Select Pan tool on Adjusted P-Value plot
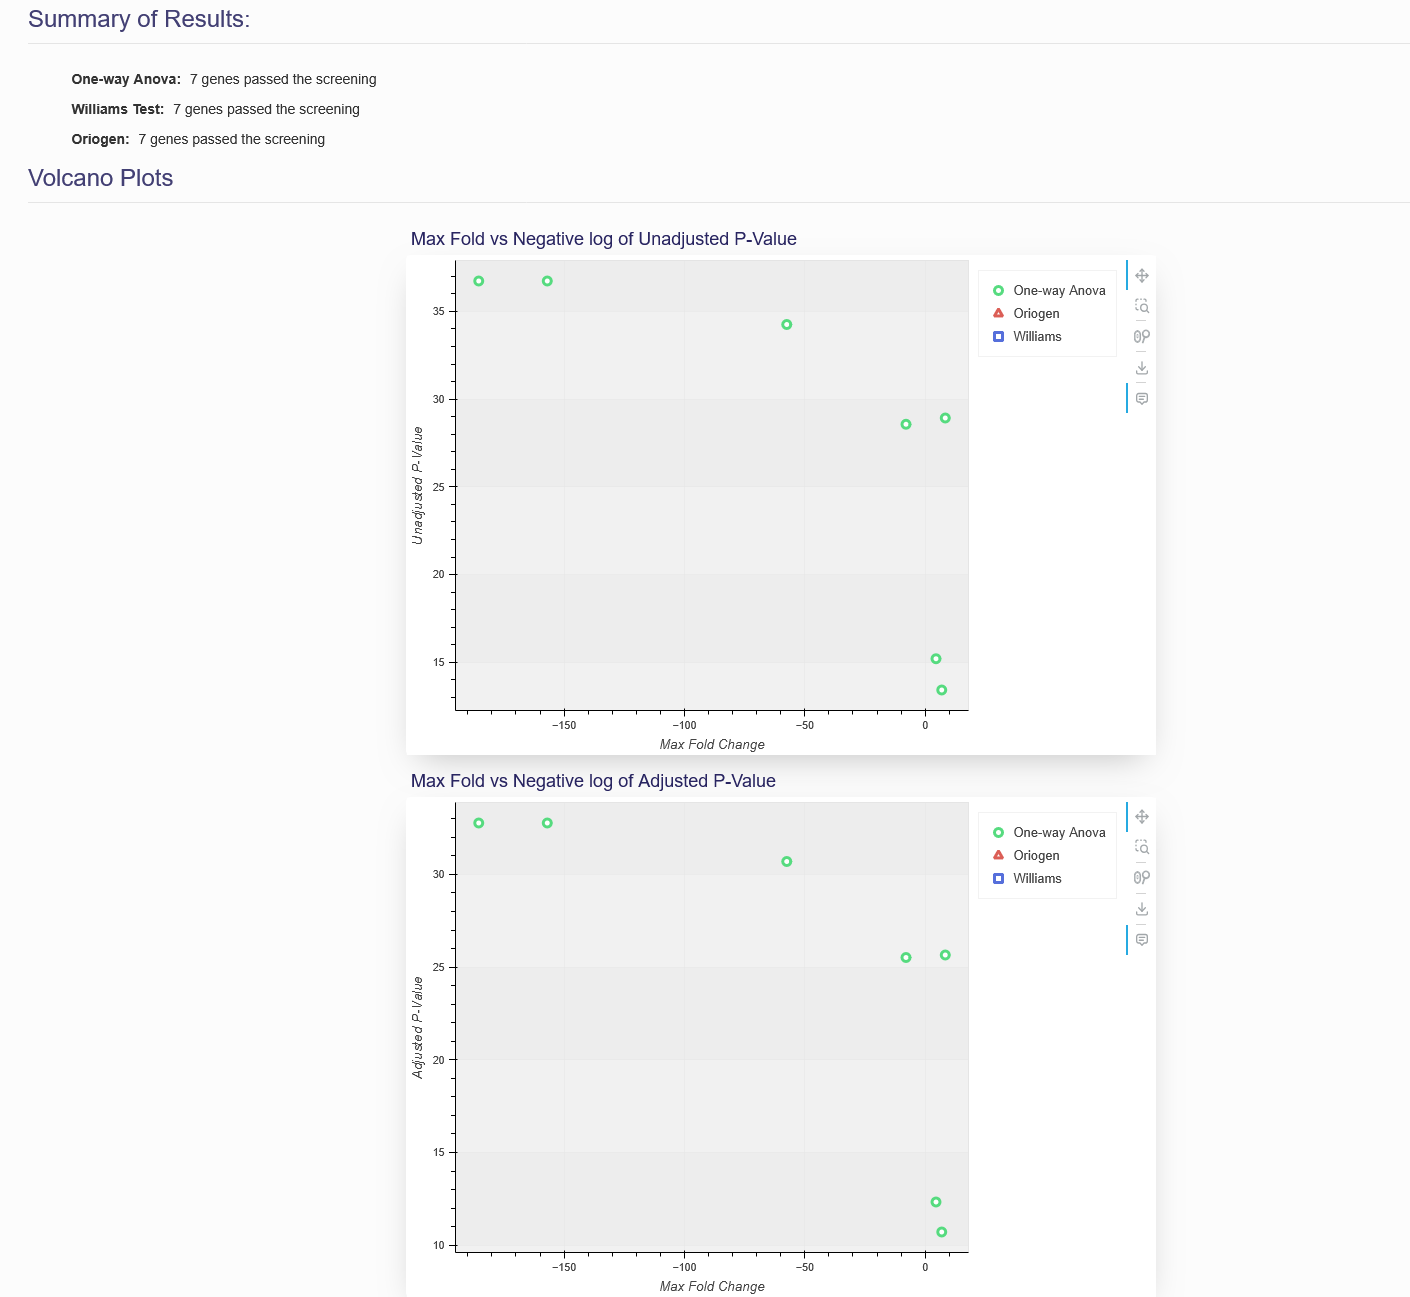The height and width of the screenshot is (1297, 1410). click(x=1141, y=817)
